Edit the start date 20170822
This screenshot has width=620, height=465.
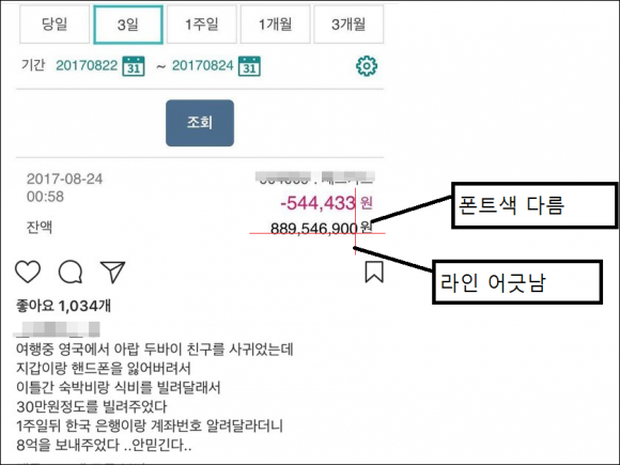click(87, 66)
